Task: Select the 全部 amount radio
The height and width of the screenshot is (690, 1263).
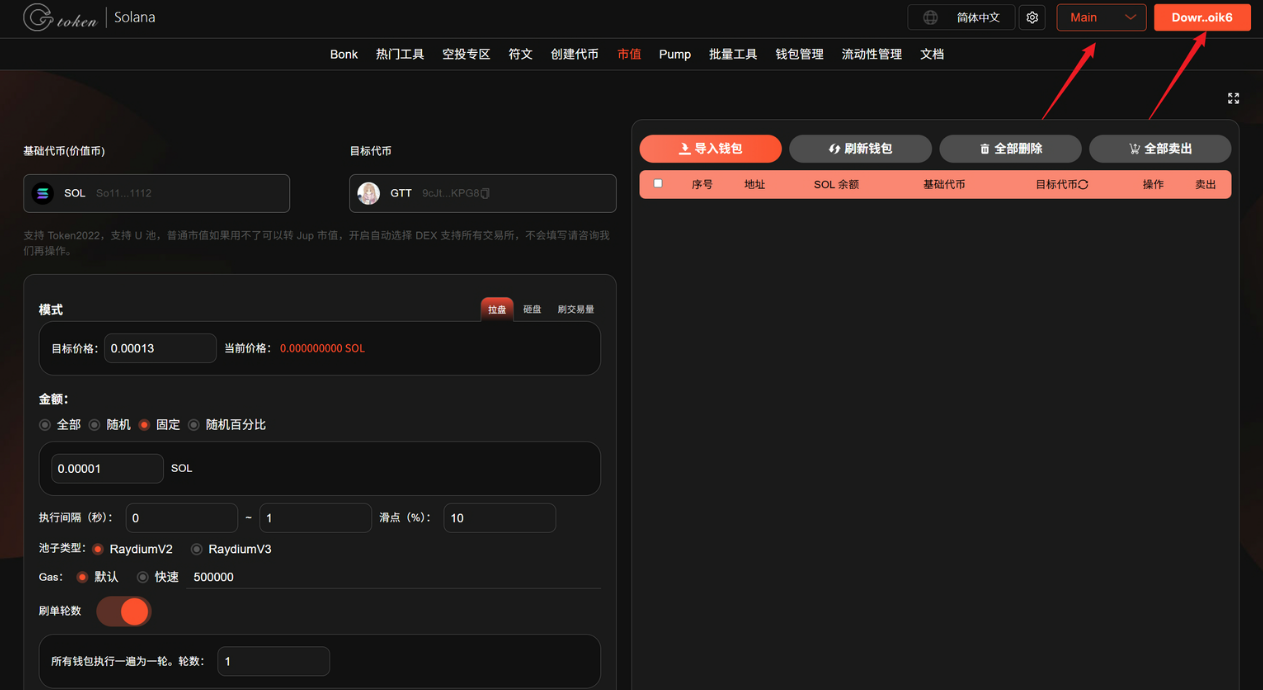Action: (x=45, y=425)
